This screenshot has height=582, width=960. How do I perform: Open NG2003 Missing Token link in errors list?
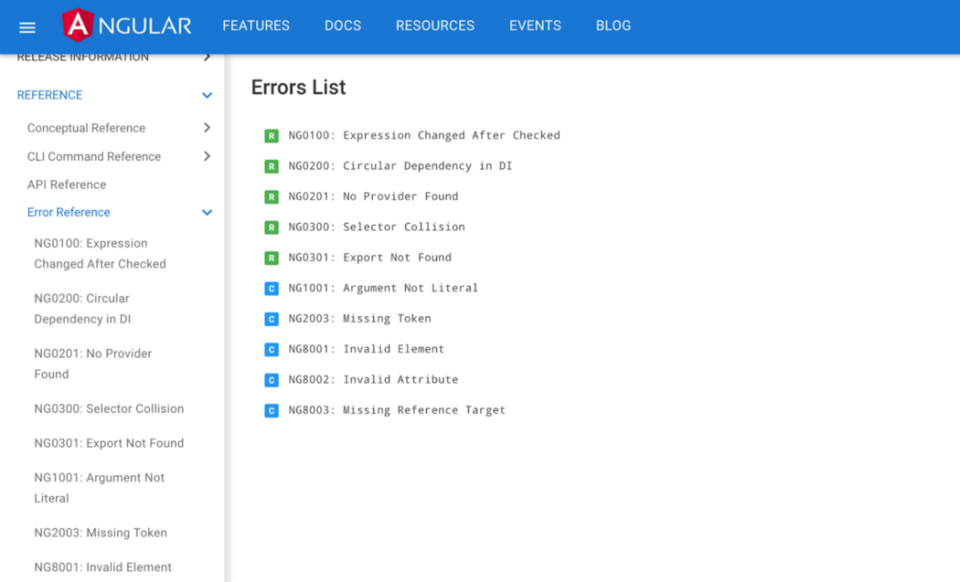[360, 318]
